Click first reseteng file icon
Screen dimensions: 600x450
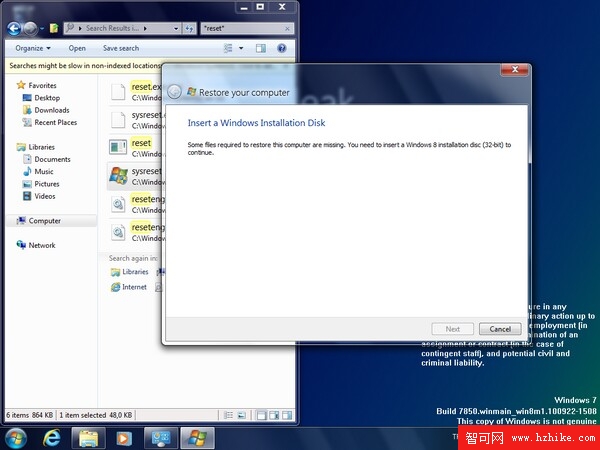coord(118,204)
